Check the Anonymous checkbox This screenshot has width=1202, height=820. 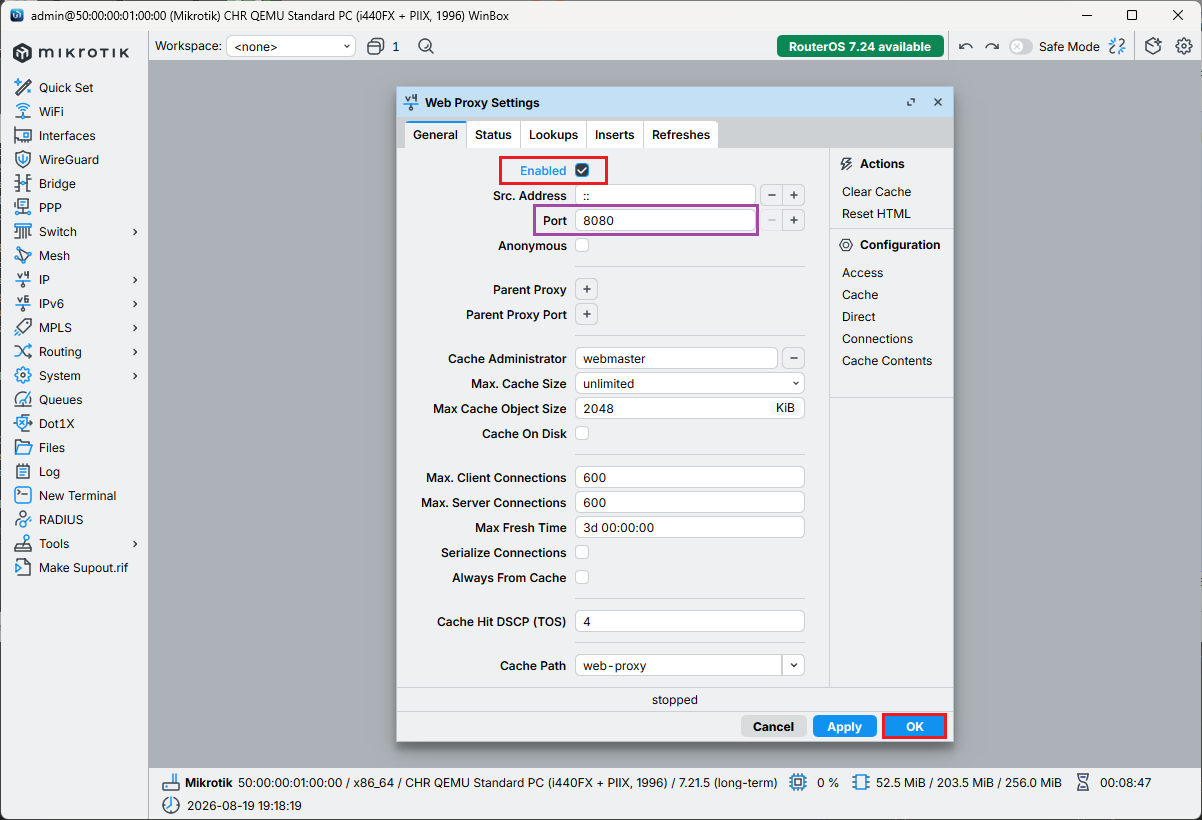pyautogui.click(x=582, y=245)
